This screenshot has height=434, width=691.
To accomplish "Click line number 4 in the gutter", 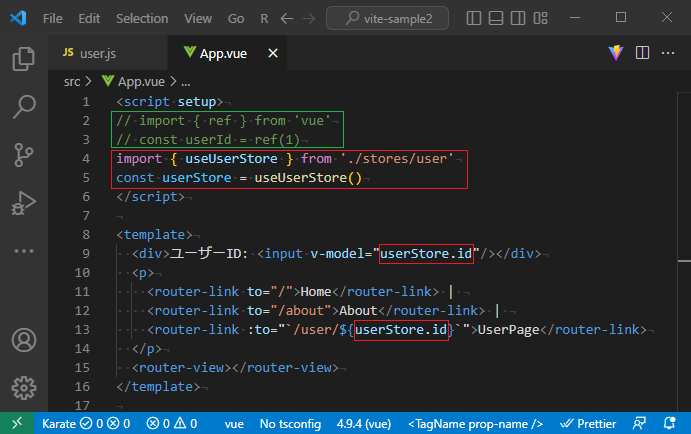I will click(86, 159).
